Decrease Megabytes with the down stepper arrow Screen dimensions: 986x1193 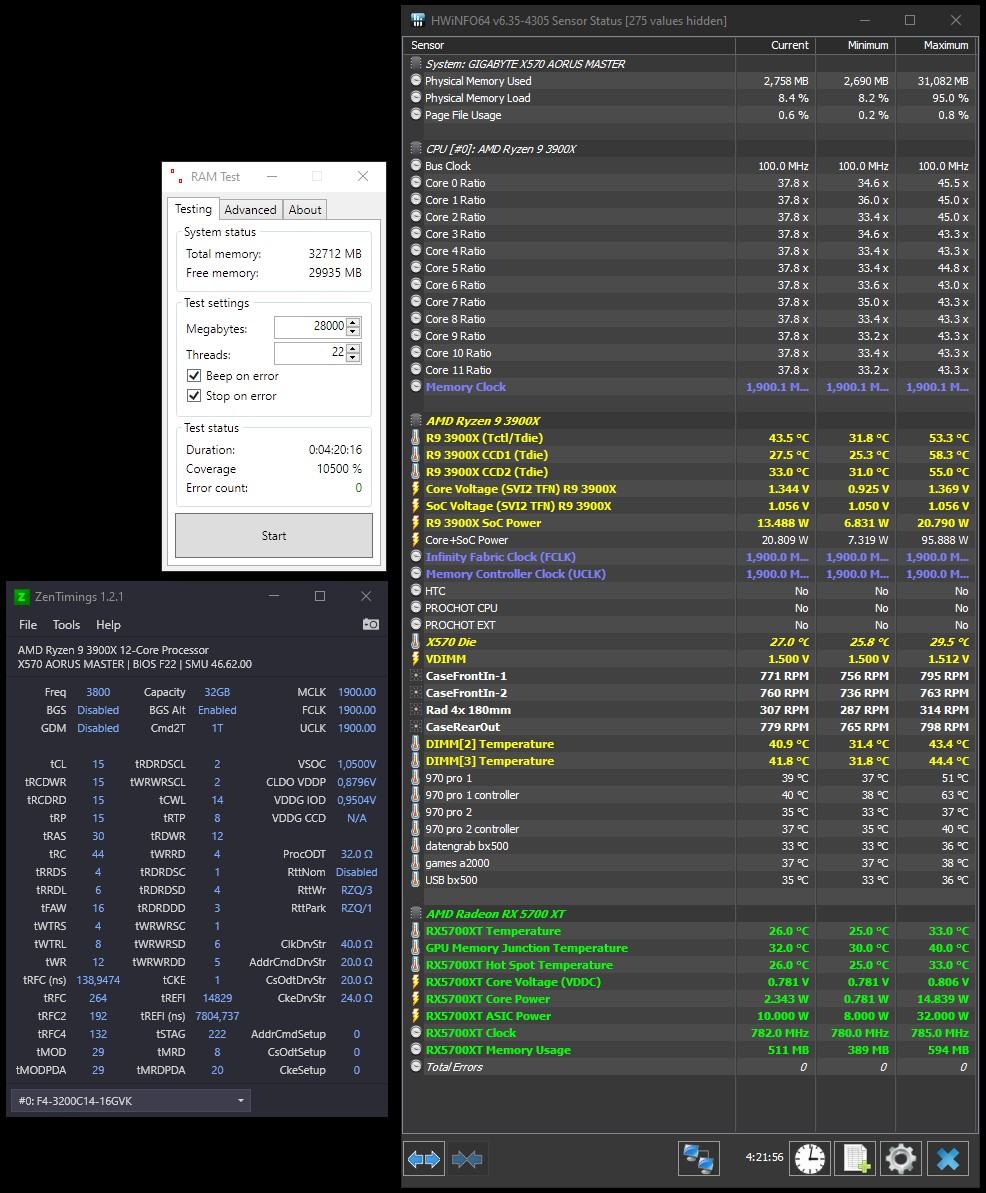(353, 331)
